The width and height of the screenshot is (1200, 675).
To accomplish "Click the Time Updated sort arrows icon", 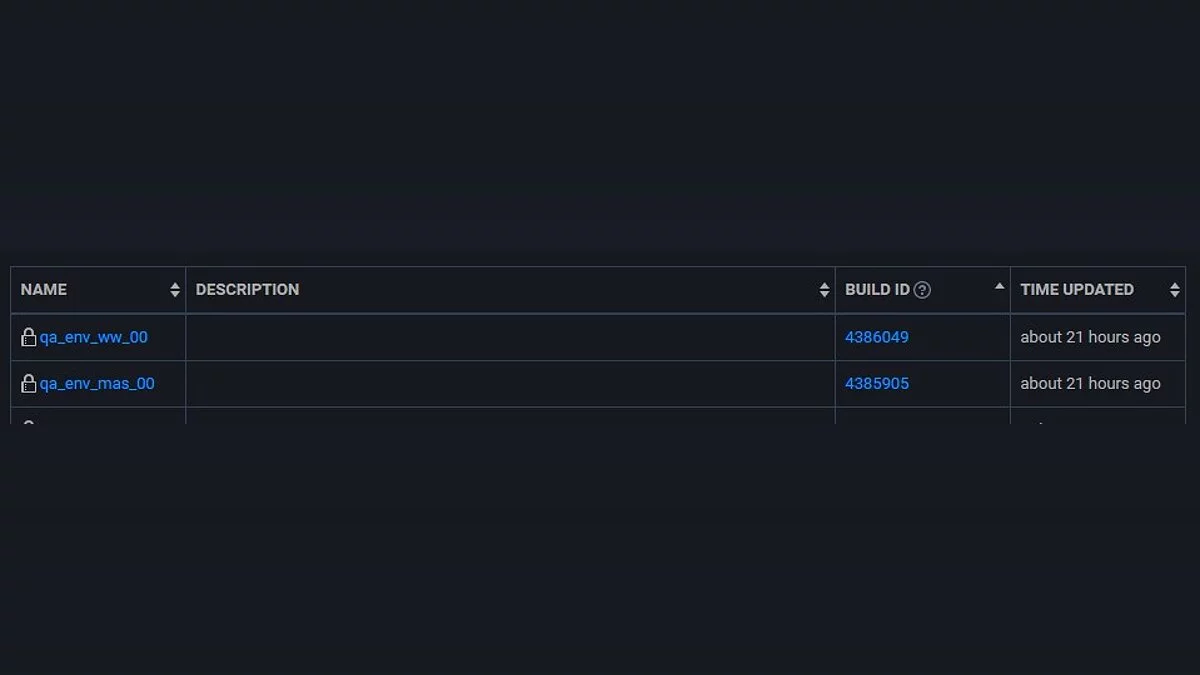I will (1174, 290).
